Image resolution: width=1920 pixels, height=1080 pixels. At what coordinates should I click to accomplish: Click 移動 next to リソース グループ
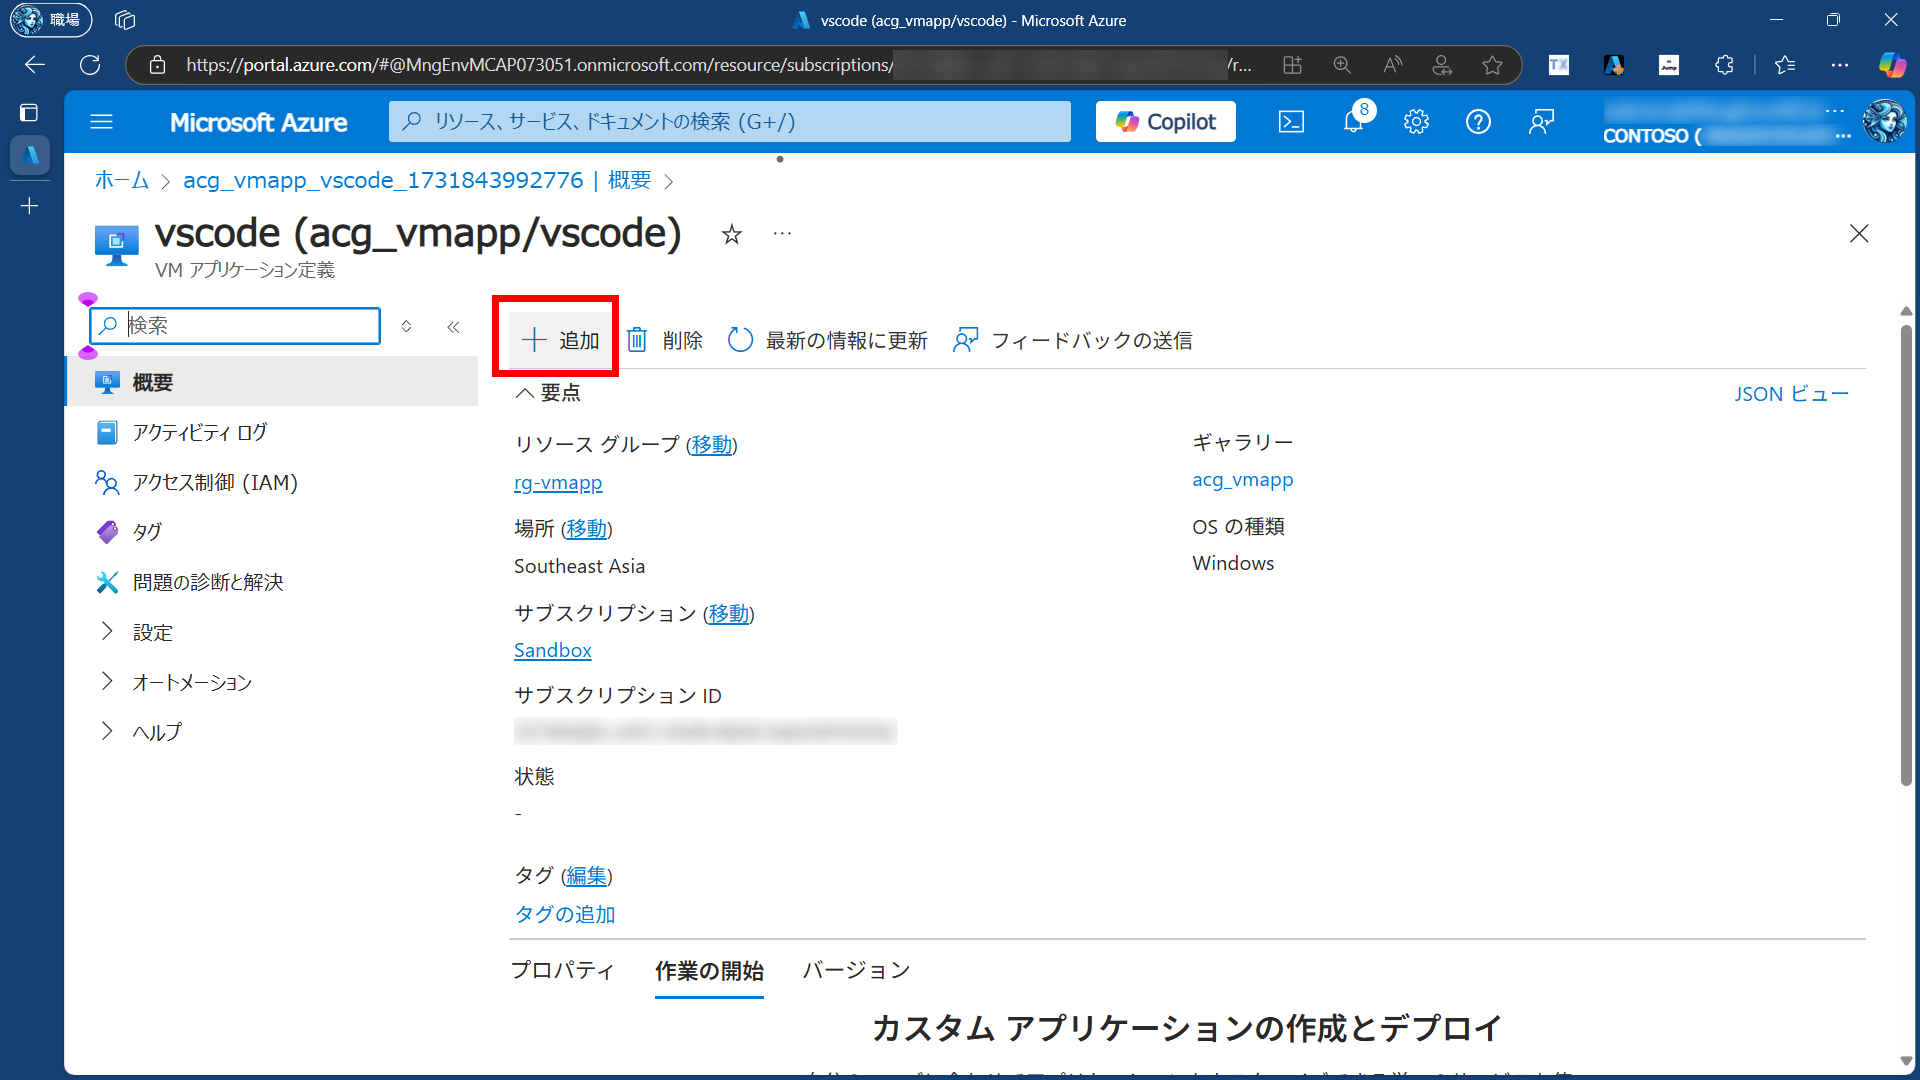tap(711, 445)
